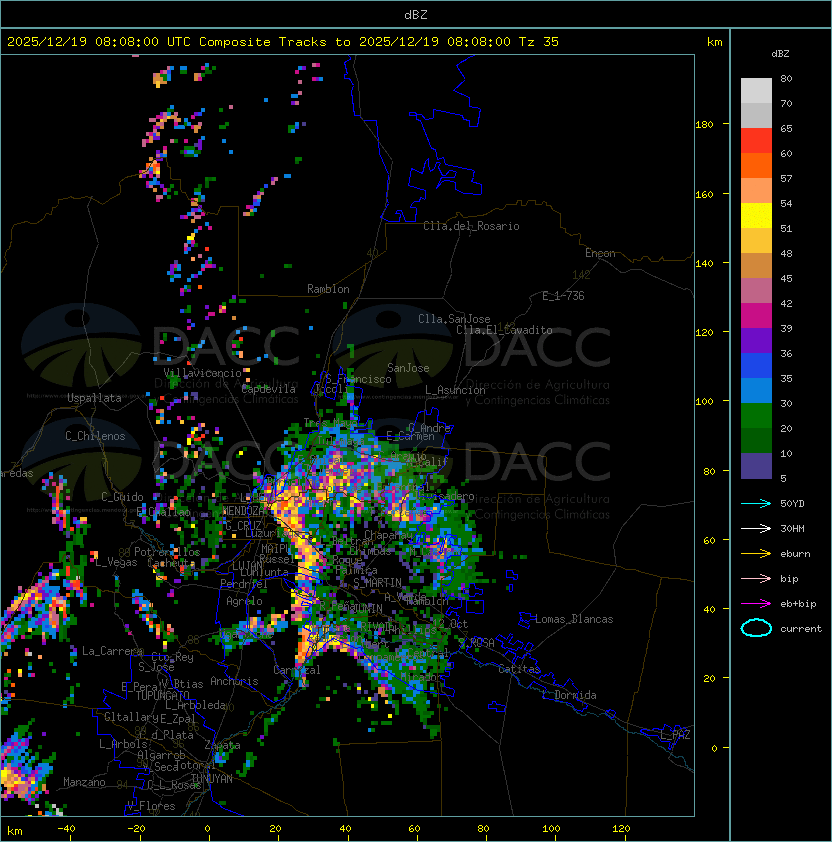Choose the slate-blue swatch between 10 and 5
The width and height of the screenshot is (832, 842).
(756, 466)
